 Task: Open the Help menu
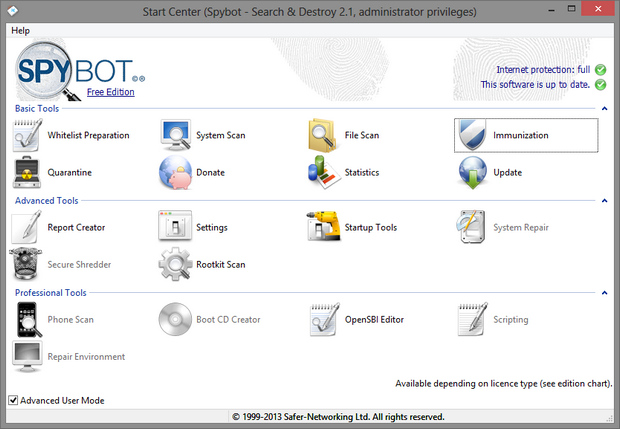point(20,30)
